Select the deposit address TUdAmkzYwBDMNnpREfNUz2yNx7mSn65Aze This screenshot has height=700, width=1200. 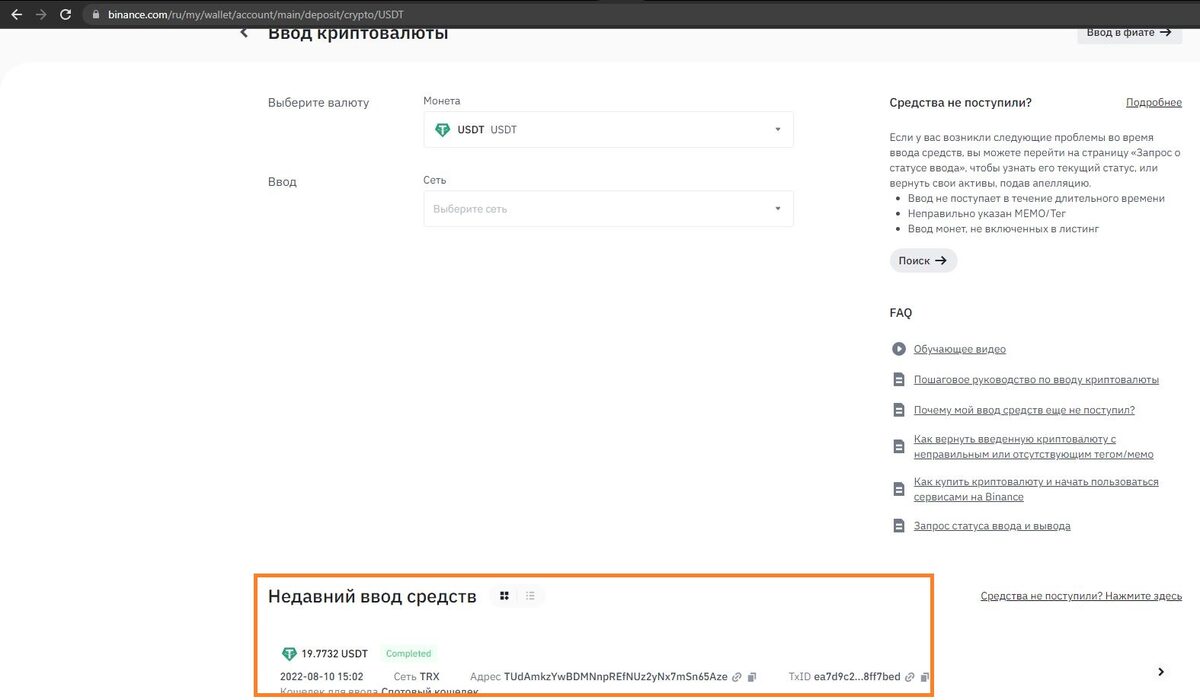pyautogui.click(x=616, y=677)
